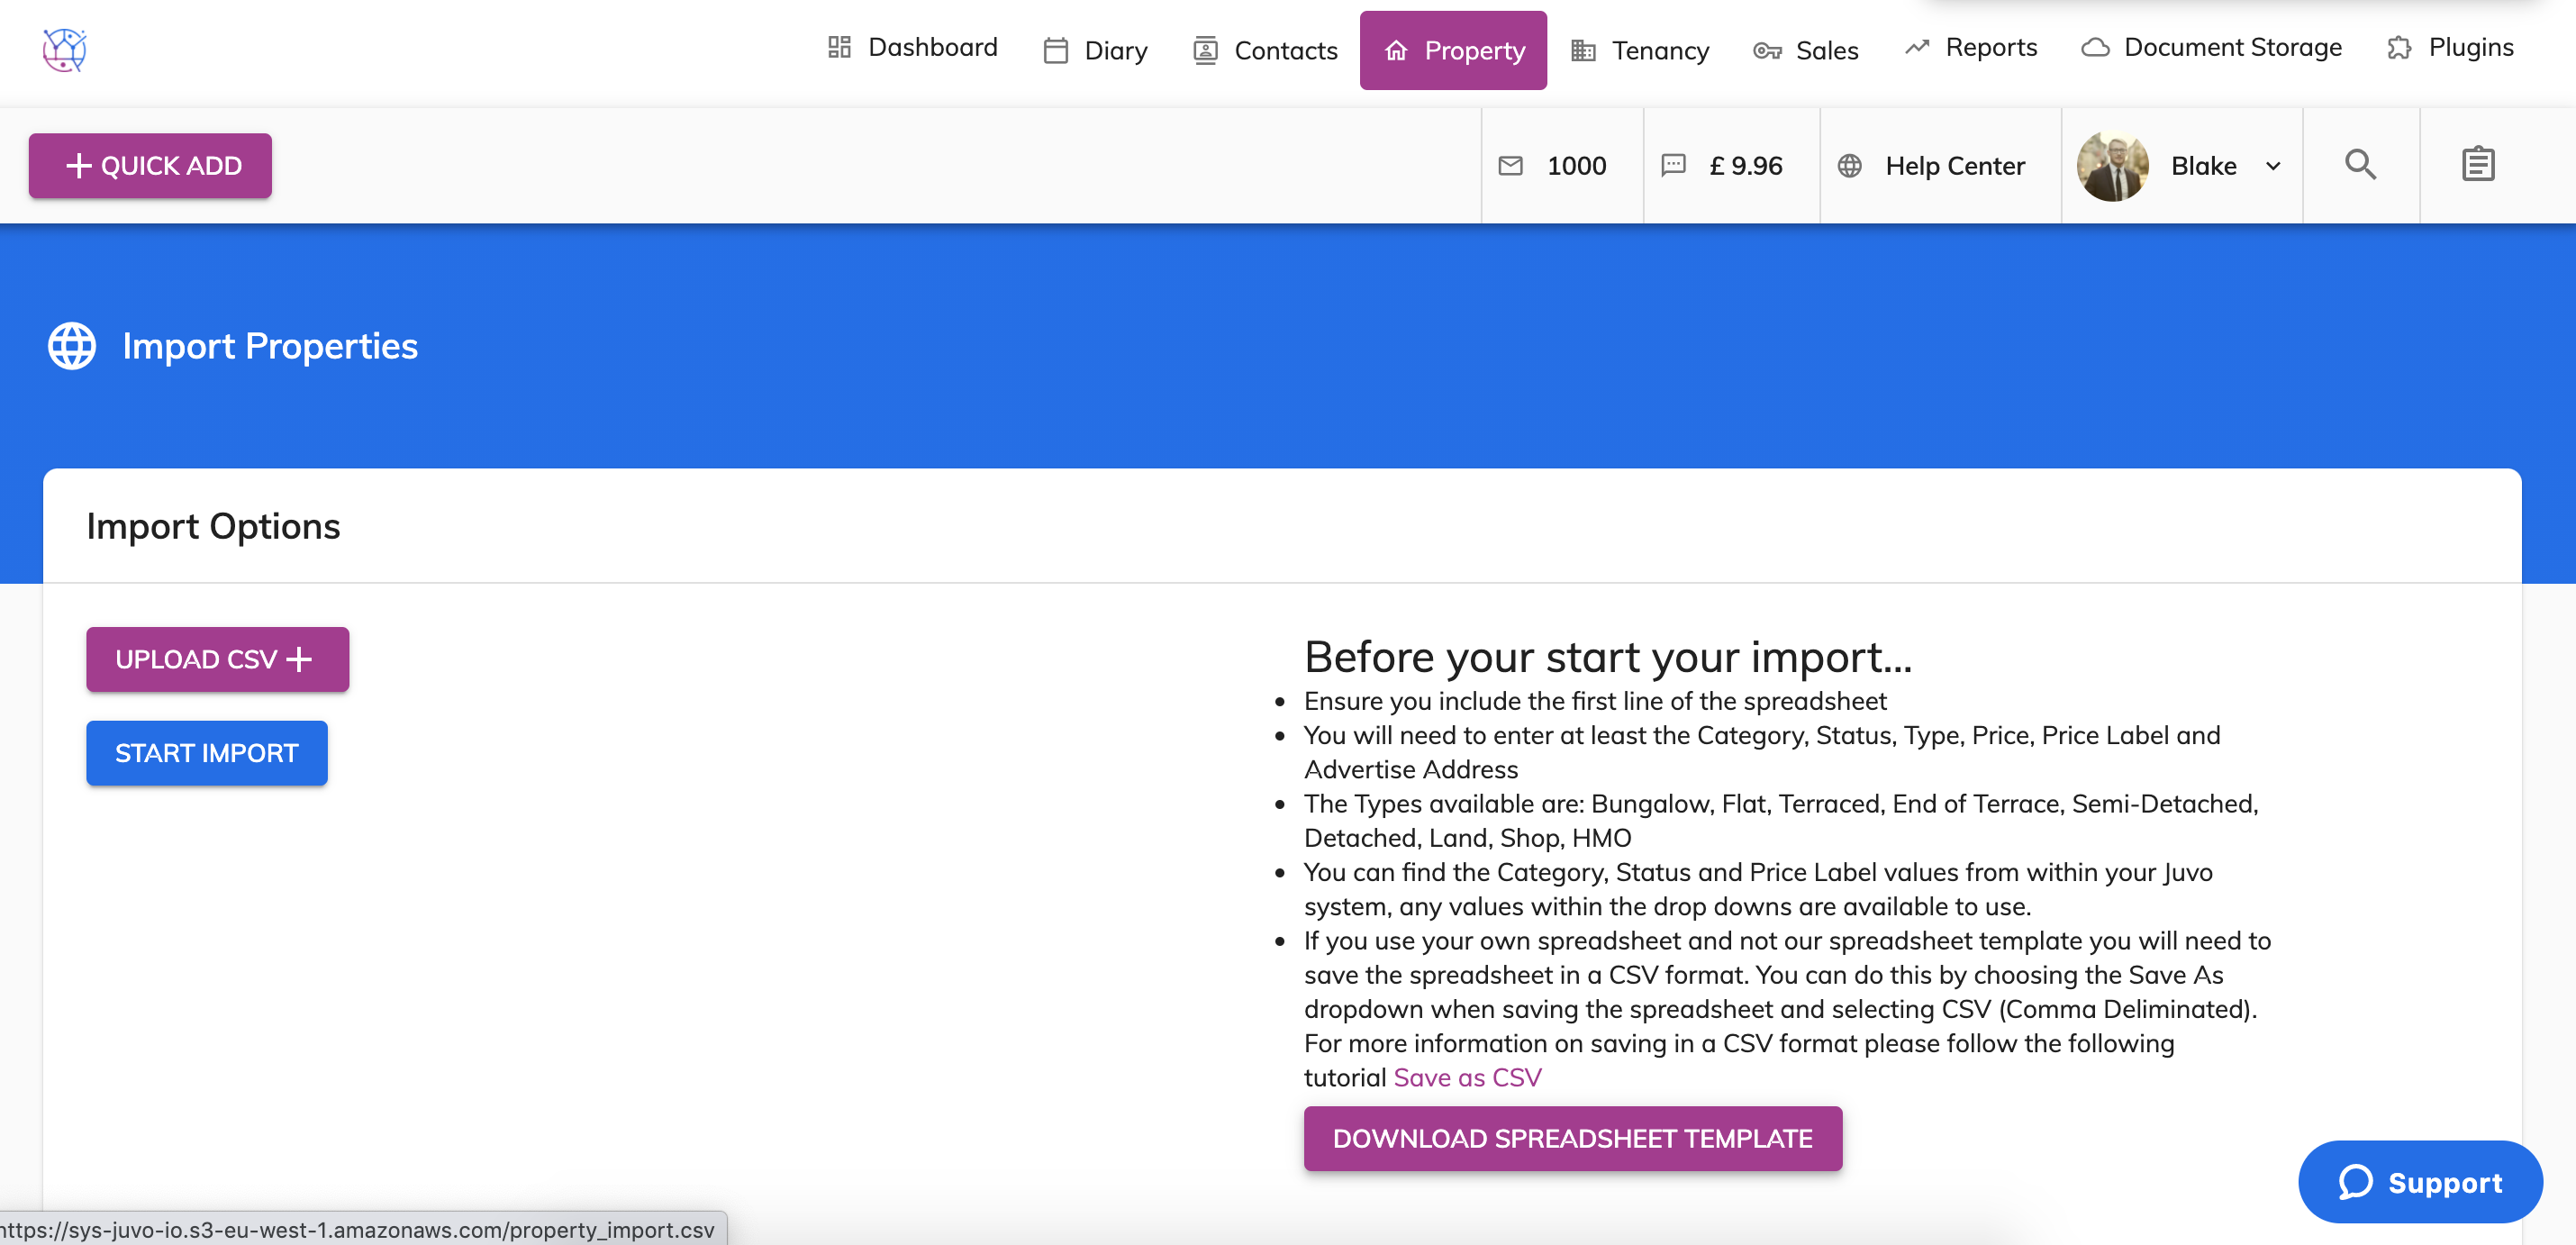Viewport: 2576px width, 1245px height.
Task: Follow the Save as CSV link
Action: coord(1467,1077)
